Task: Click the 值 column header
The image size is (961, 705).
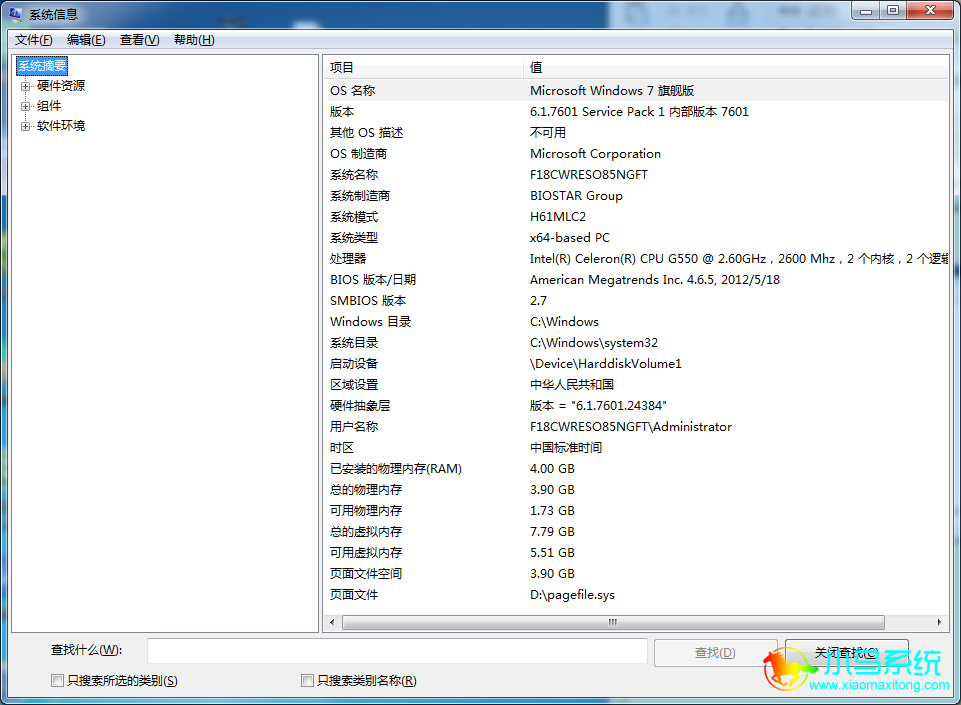Action: click(735, 67)
